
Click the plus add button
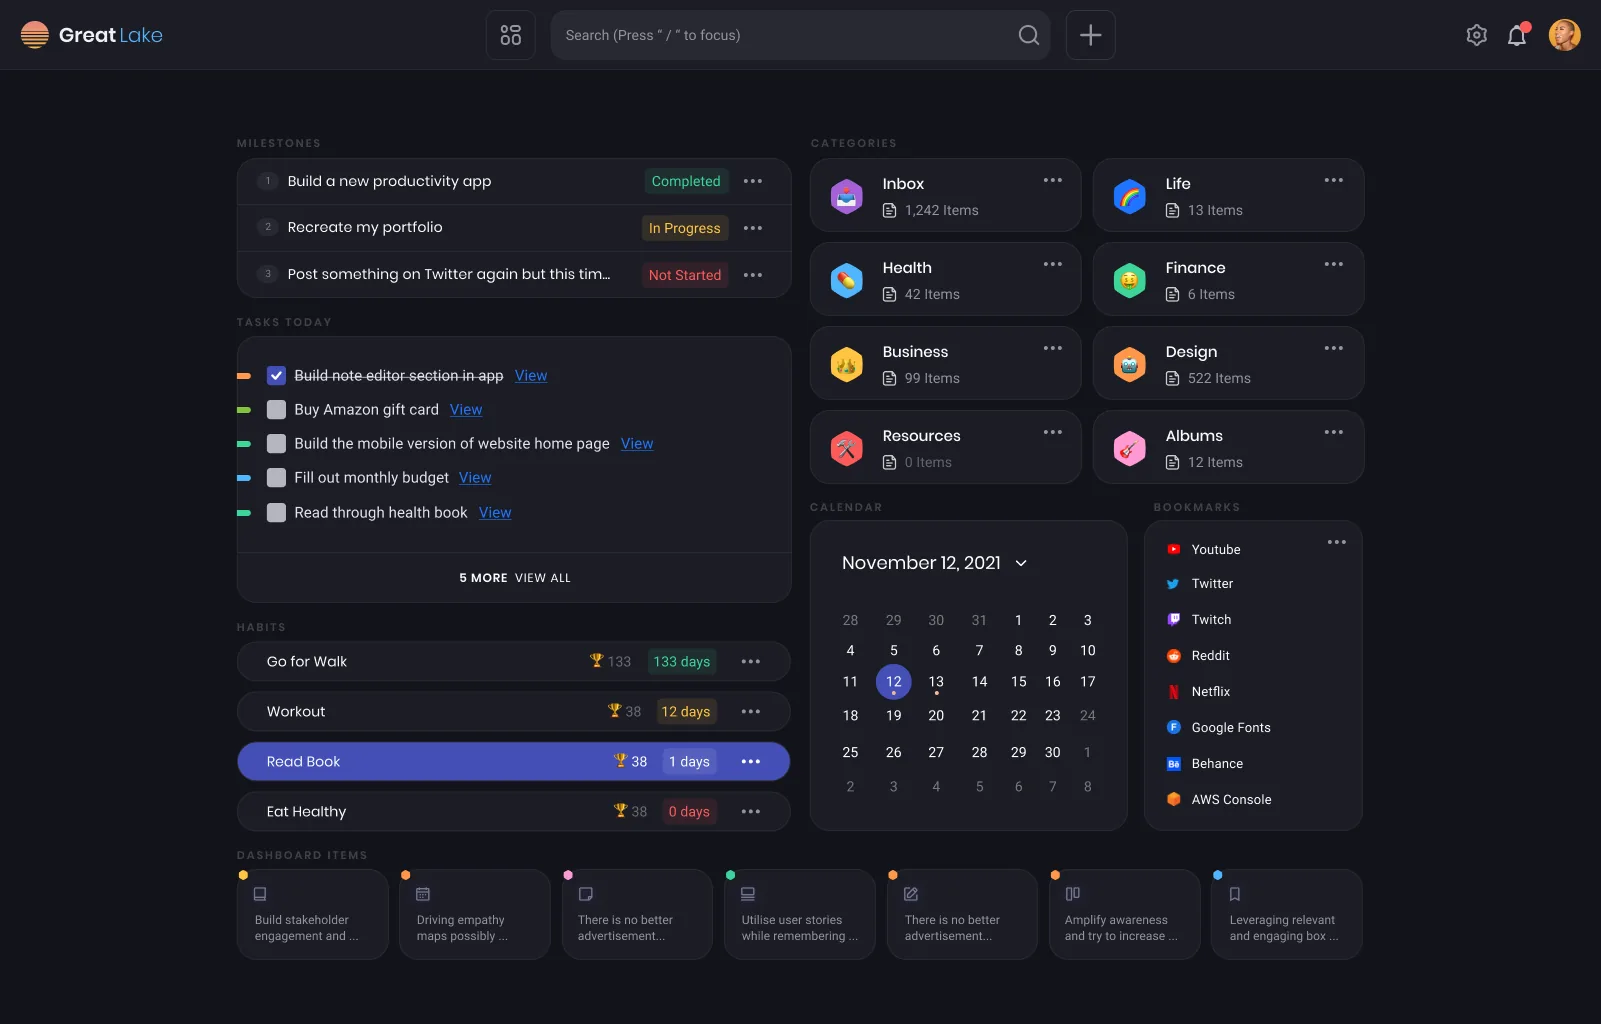1091,35
